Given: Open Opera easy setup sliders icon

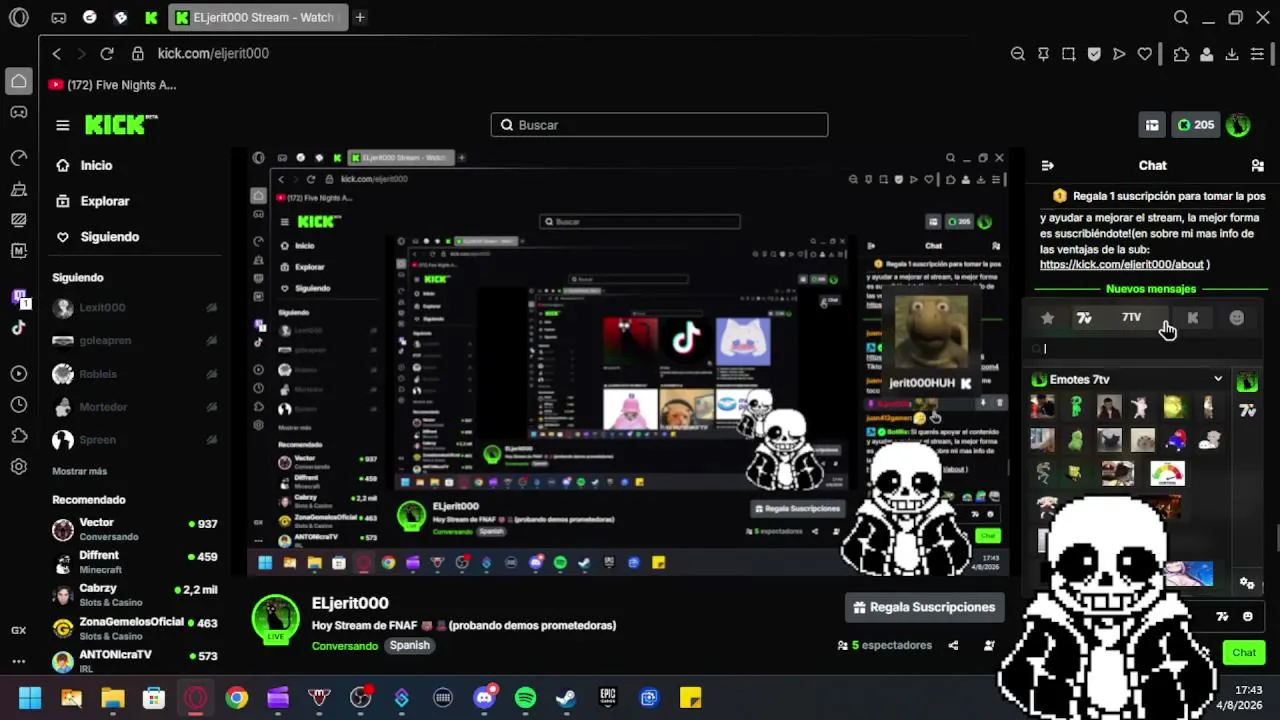Looking at the screenshot, I should pyautogui.click(x=1258, y=54).
